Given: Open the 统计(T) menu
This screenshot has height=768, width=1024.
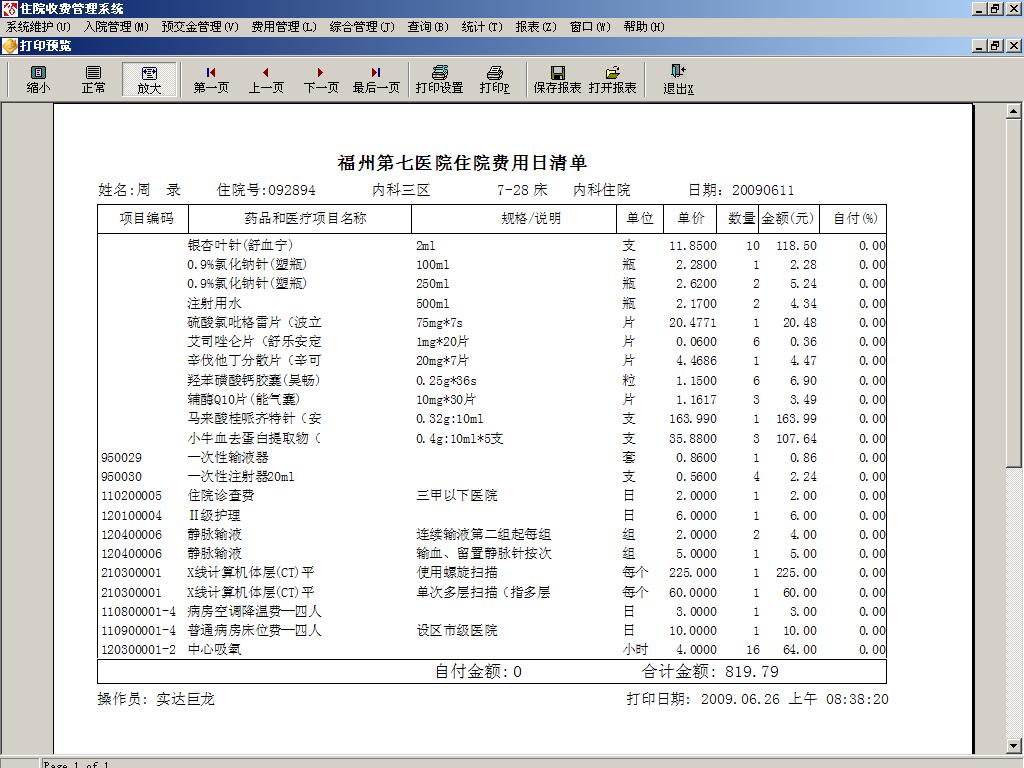Looking at the screenshot, I should [x=482, y=27].
